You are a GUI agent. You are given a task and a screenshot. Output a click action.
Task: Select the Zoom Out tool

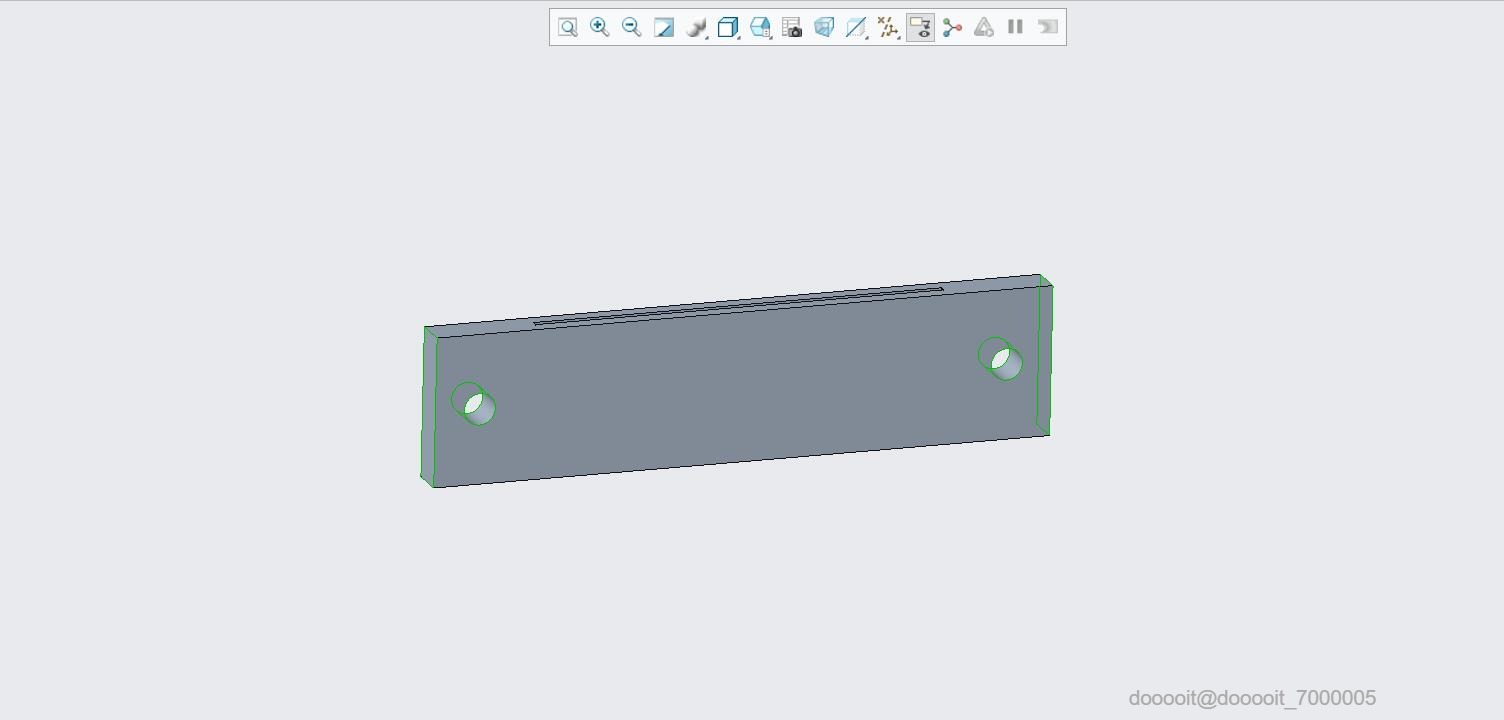[x=632, y=27]
